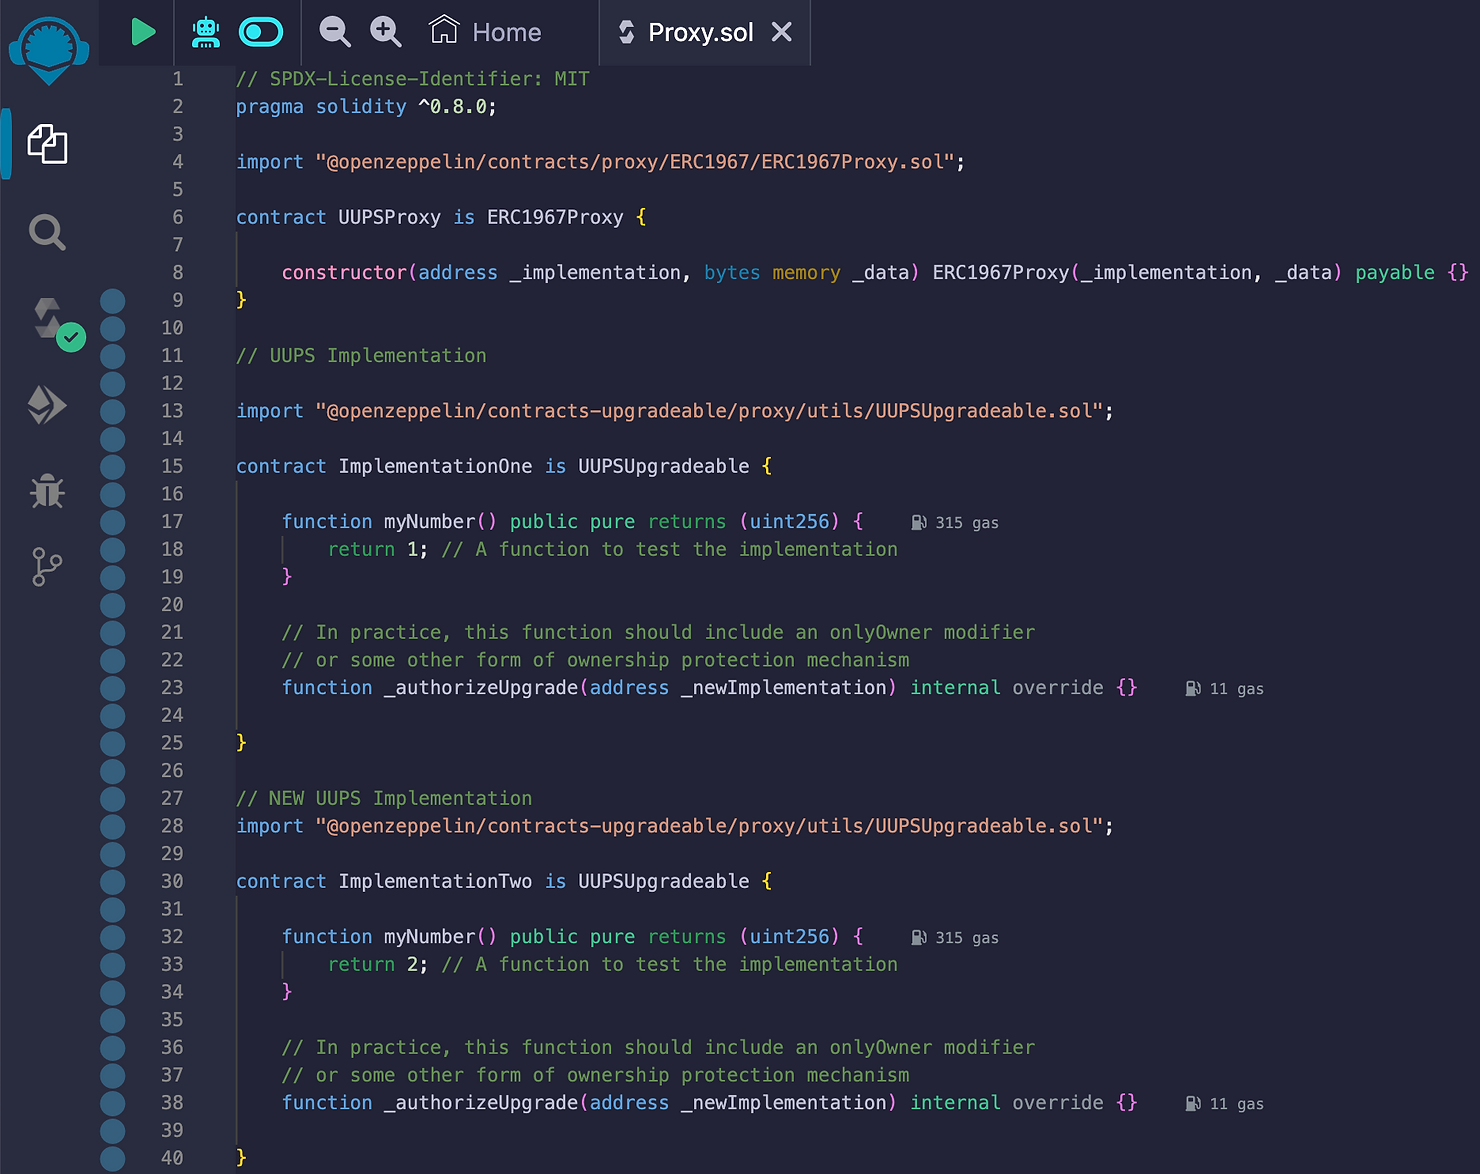Click "ImplementationOne" contract name
This screenshot has height=1174, width=1480.
pos(435,466)
